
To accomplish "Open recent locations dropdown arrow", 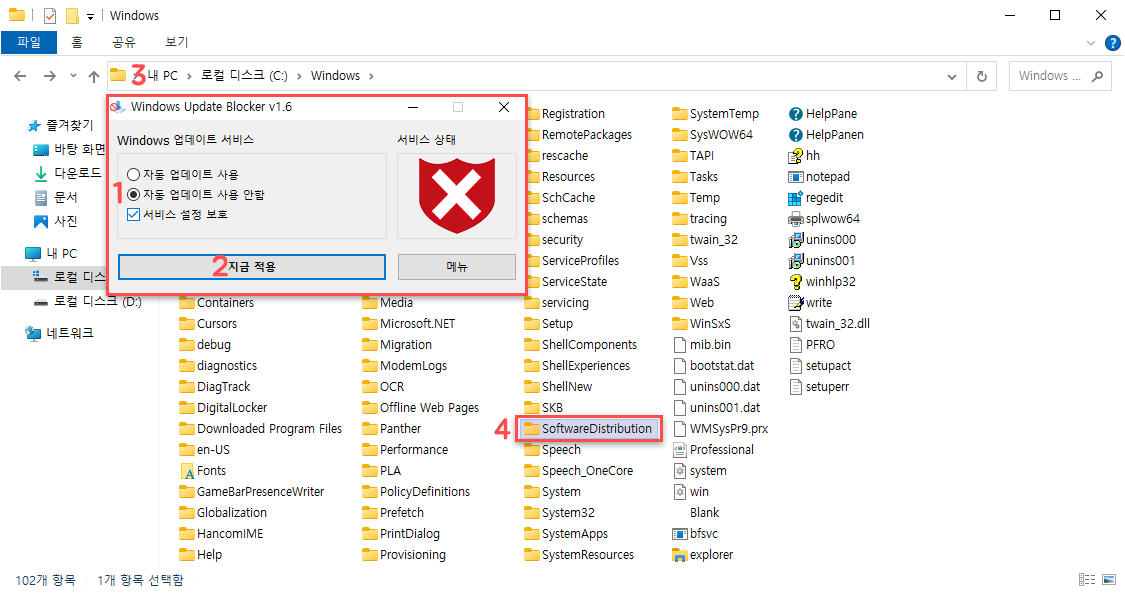I will (73, 76).
